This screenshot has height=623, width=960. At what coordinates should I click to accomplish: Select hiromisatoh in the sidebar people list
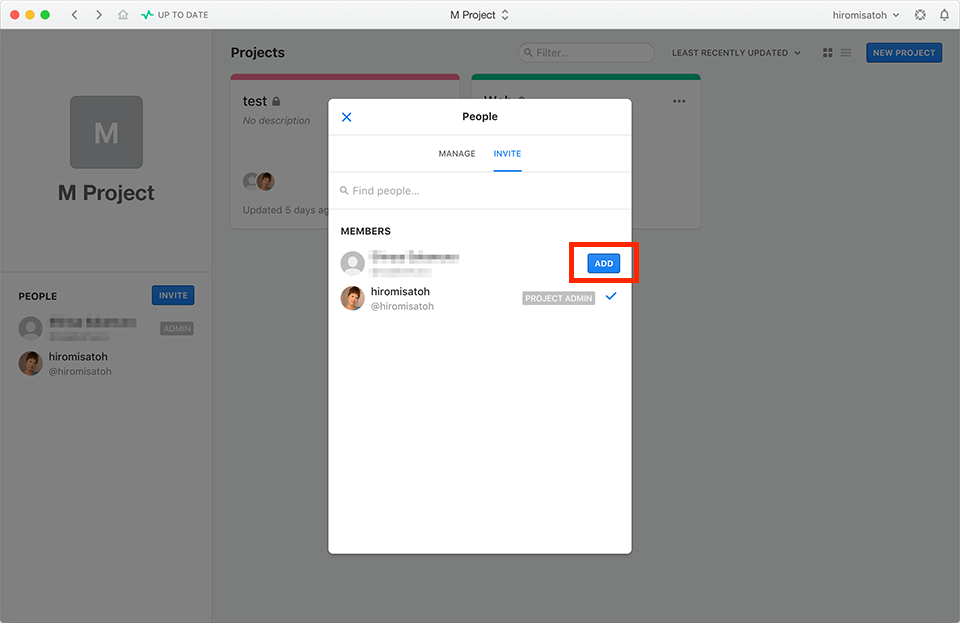[x=106, y=364]
